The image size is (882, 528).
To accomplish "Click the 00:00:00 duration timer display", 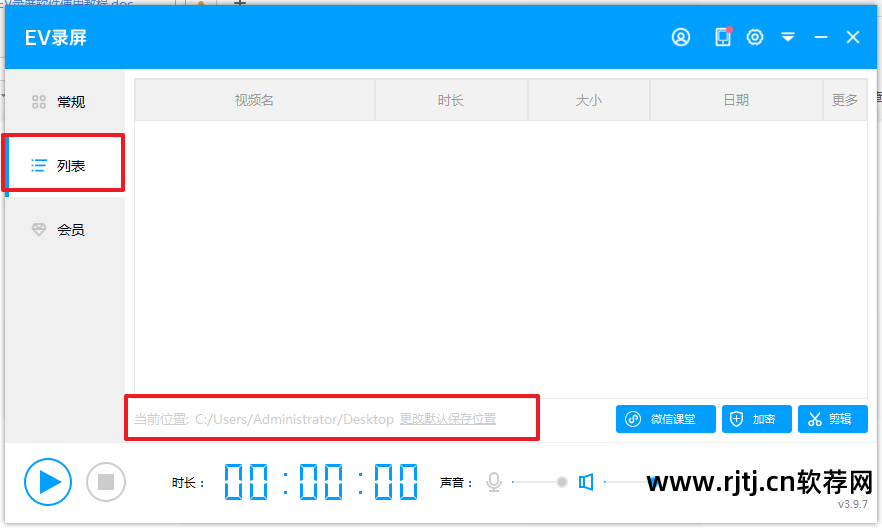I will click(321, 482).
